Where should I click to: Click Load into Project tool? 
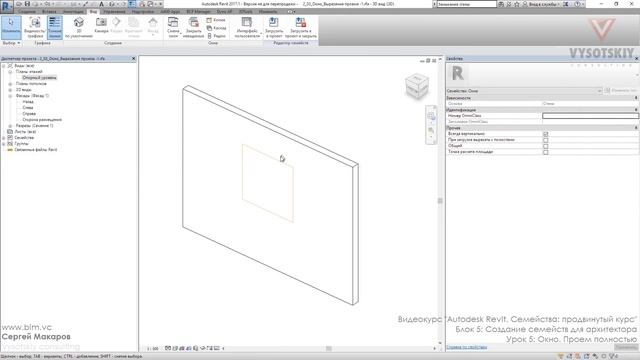click(x=274, y=27)
